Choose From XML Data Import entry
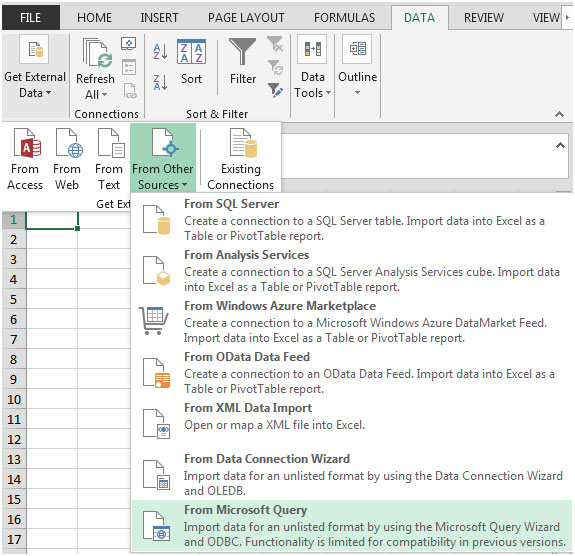 [x=352, y=424]
